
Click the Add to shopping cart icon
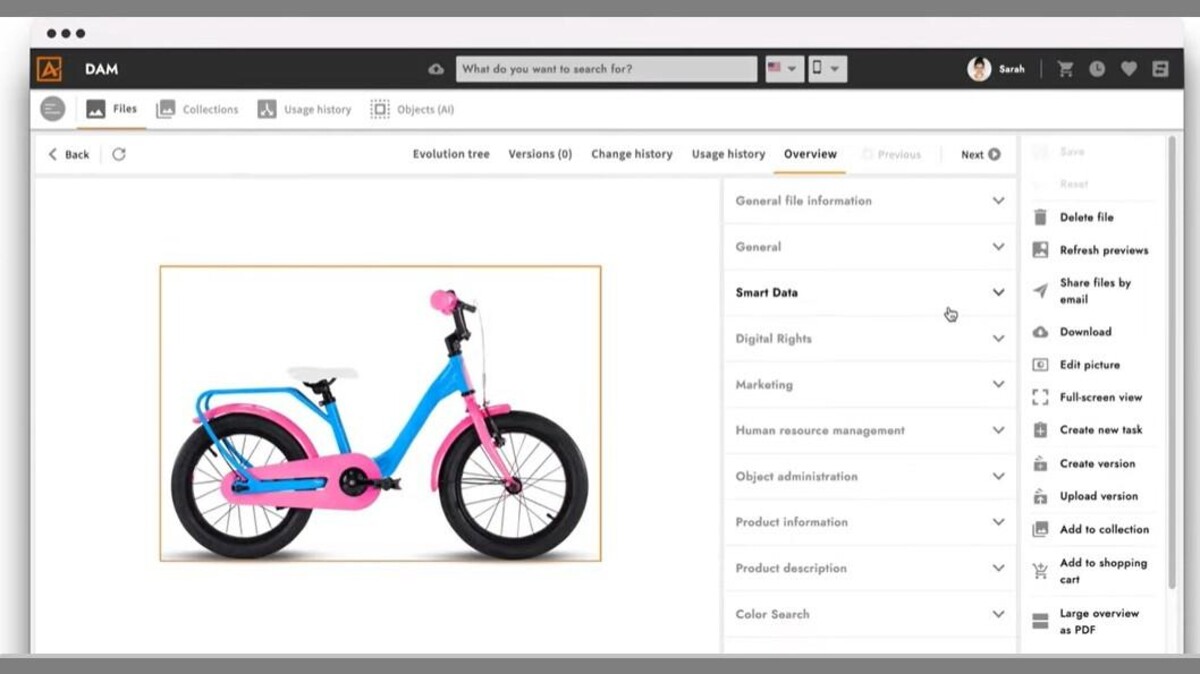1040,571
